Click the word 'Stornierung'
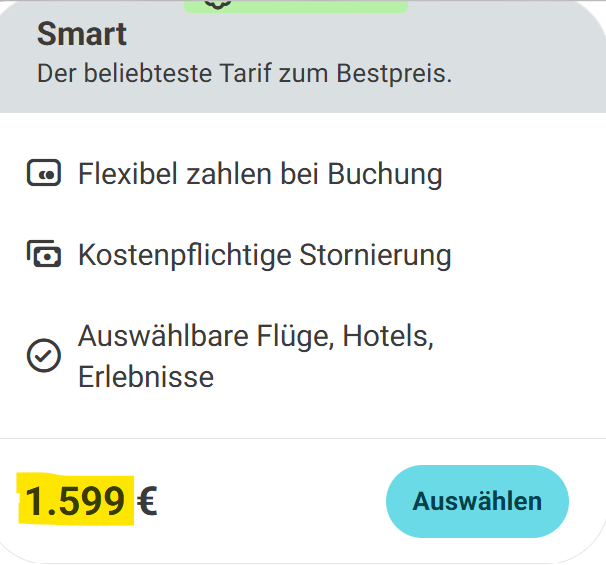This screenshot has width=606, height=565. [x=375, y=255]
